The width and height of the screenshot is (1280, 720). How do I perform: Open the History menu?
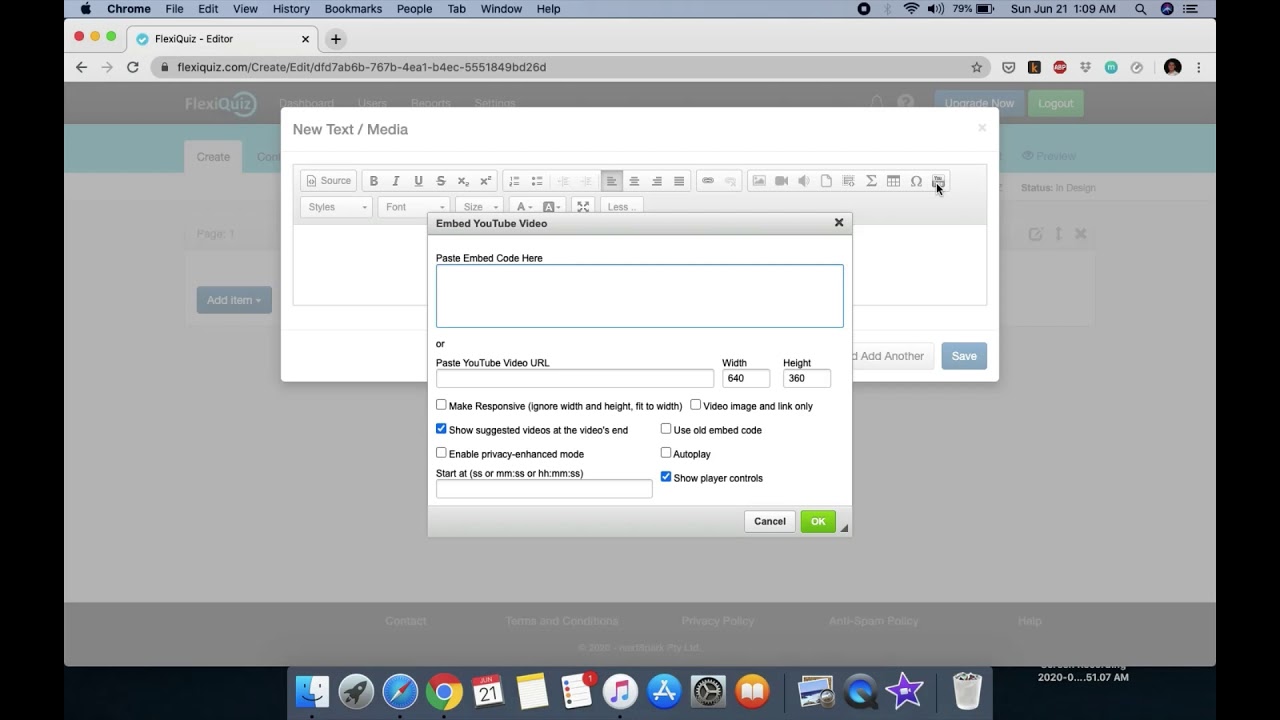(291, 9)
